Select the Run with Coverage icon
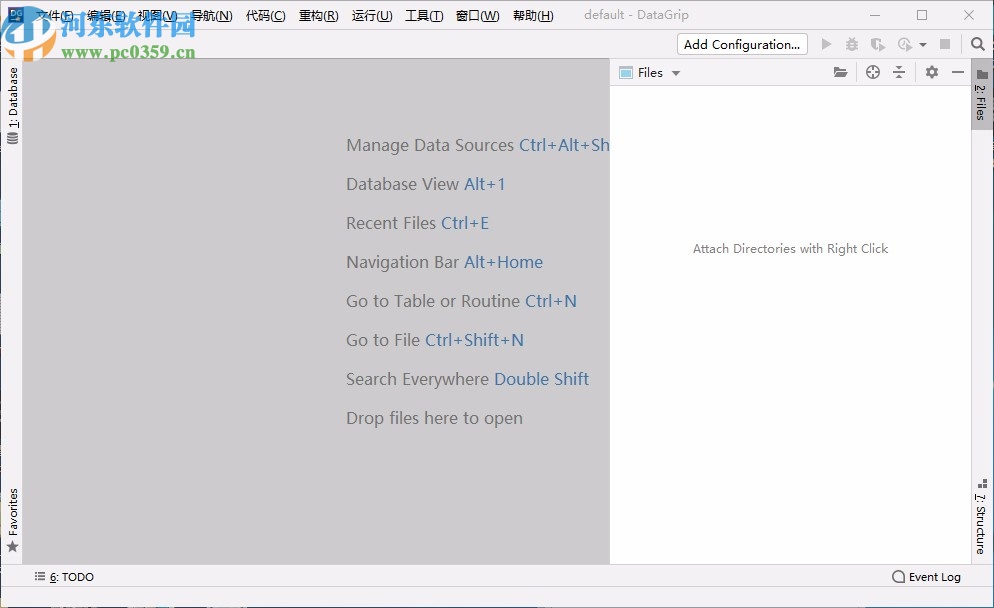 coord(878,44)
